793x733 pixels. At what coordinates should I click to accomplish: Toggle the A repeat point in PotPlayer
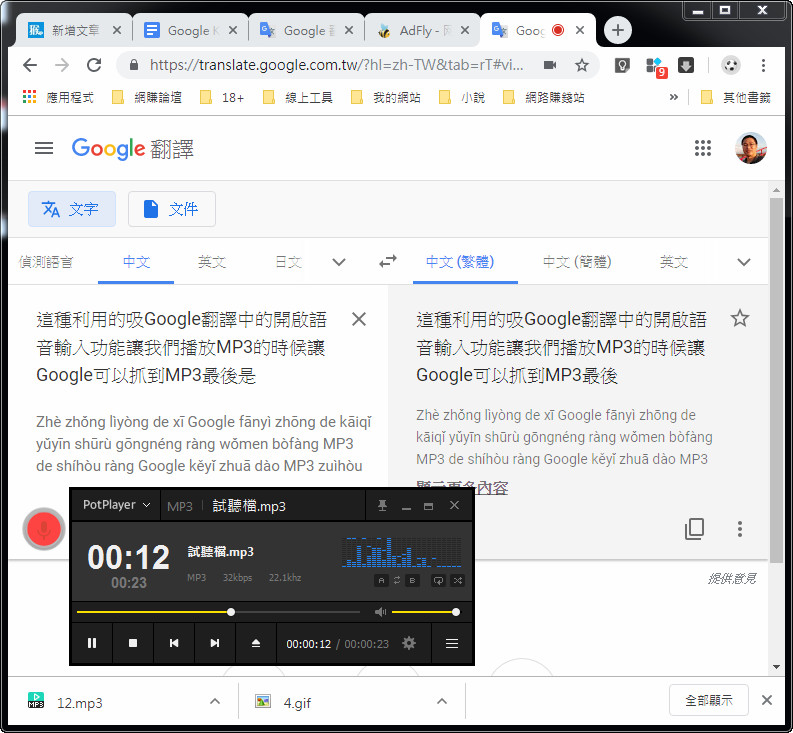(x=381, y=580)
